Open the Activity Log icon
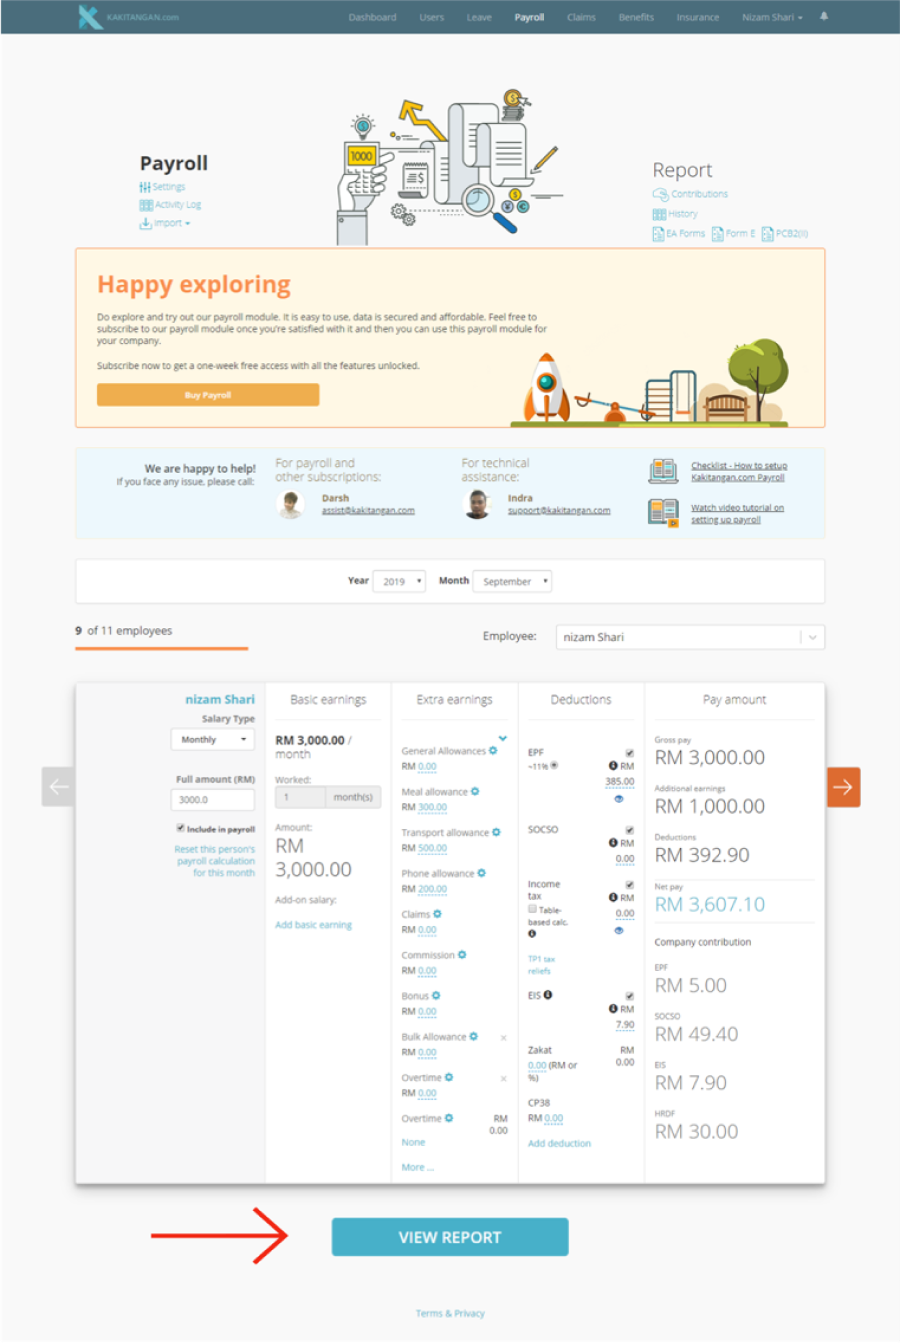The height and width of the screenshot is (1343, 900). click(146, 205)
